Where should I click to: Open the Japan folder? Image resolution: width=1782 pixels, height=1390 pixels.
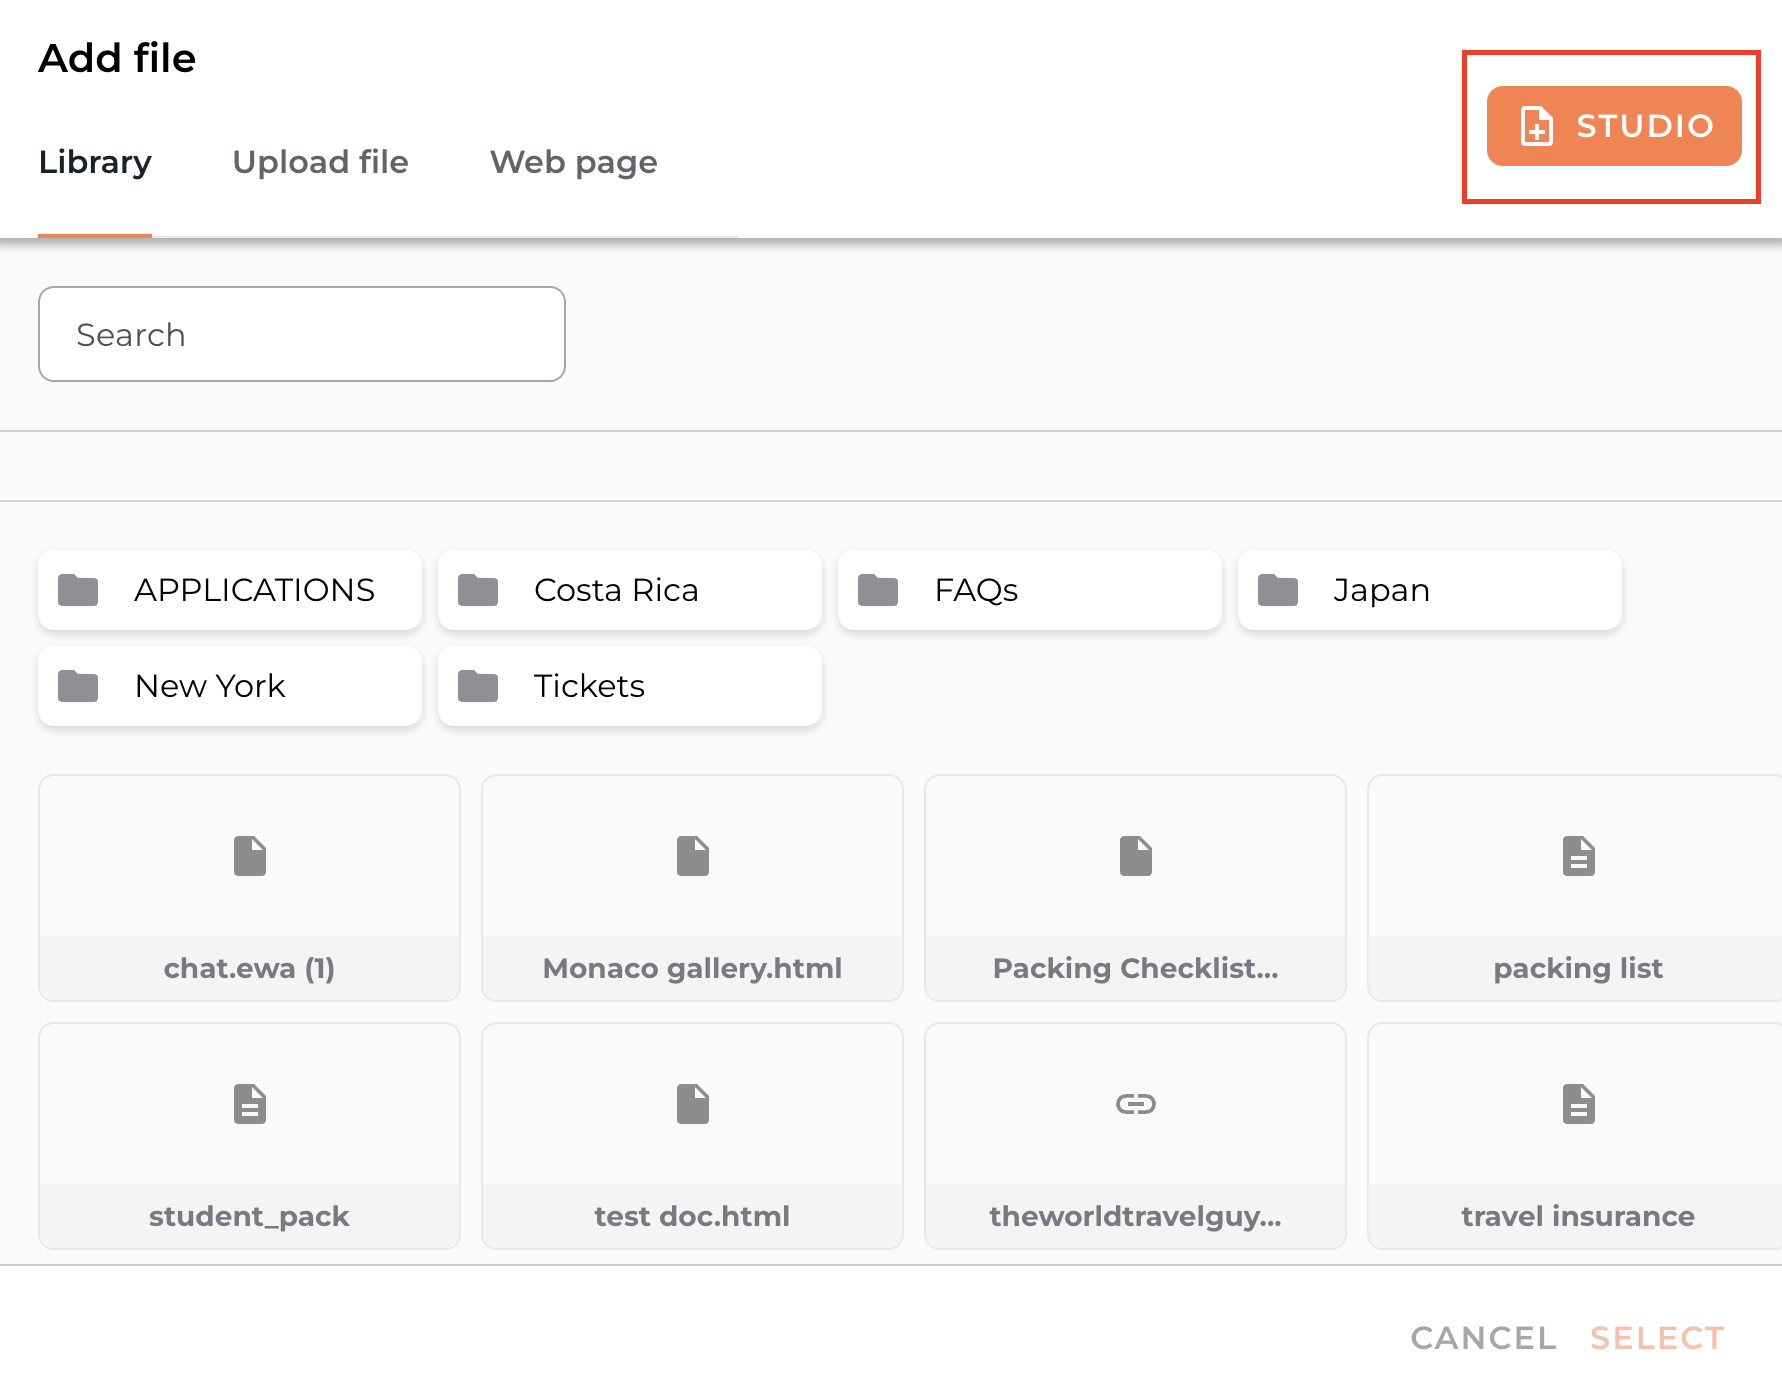[1430, 590]
